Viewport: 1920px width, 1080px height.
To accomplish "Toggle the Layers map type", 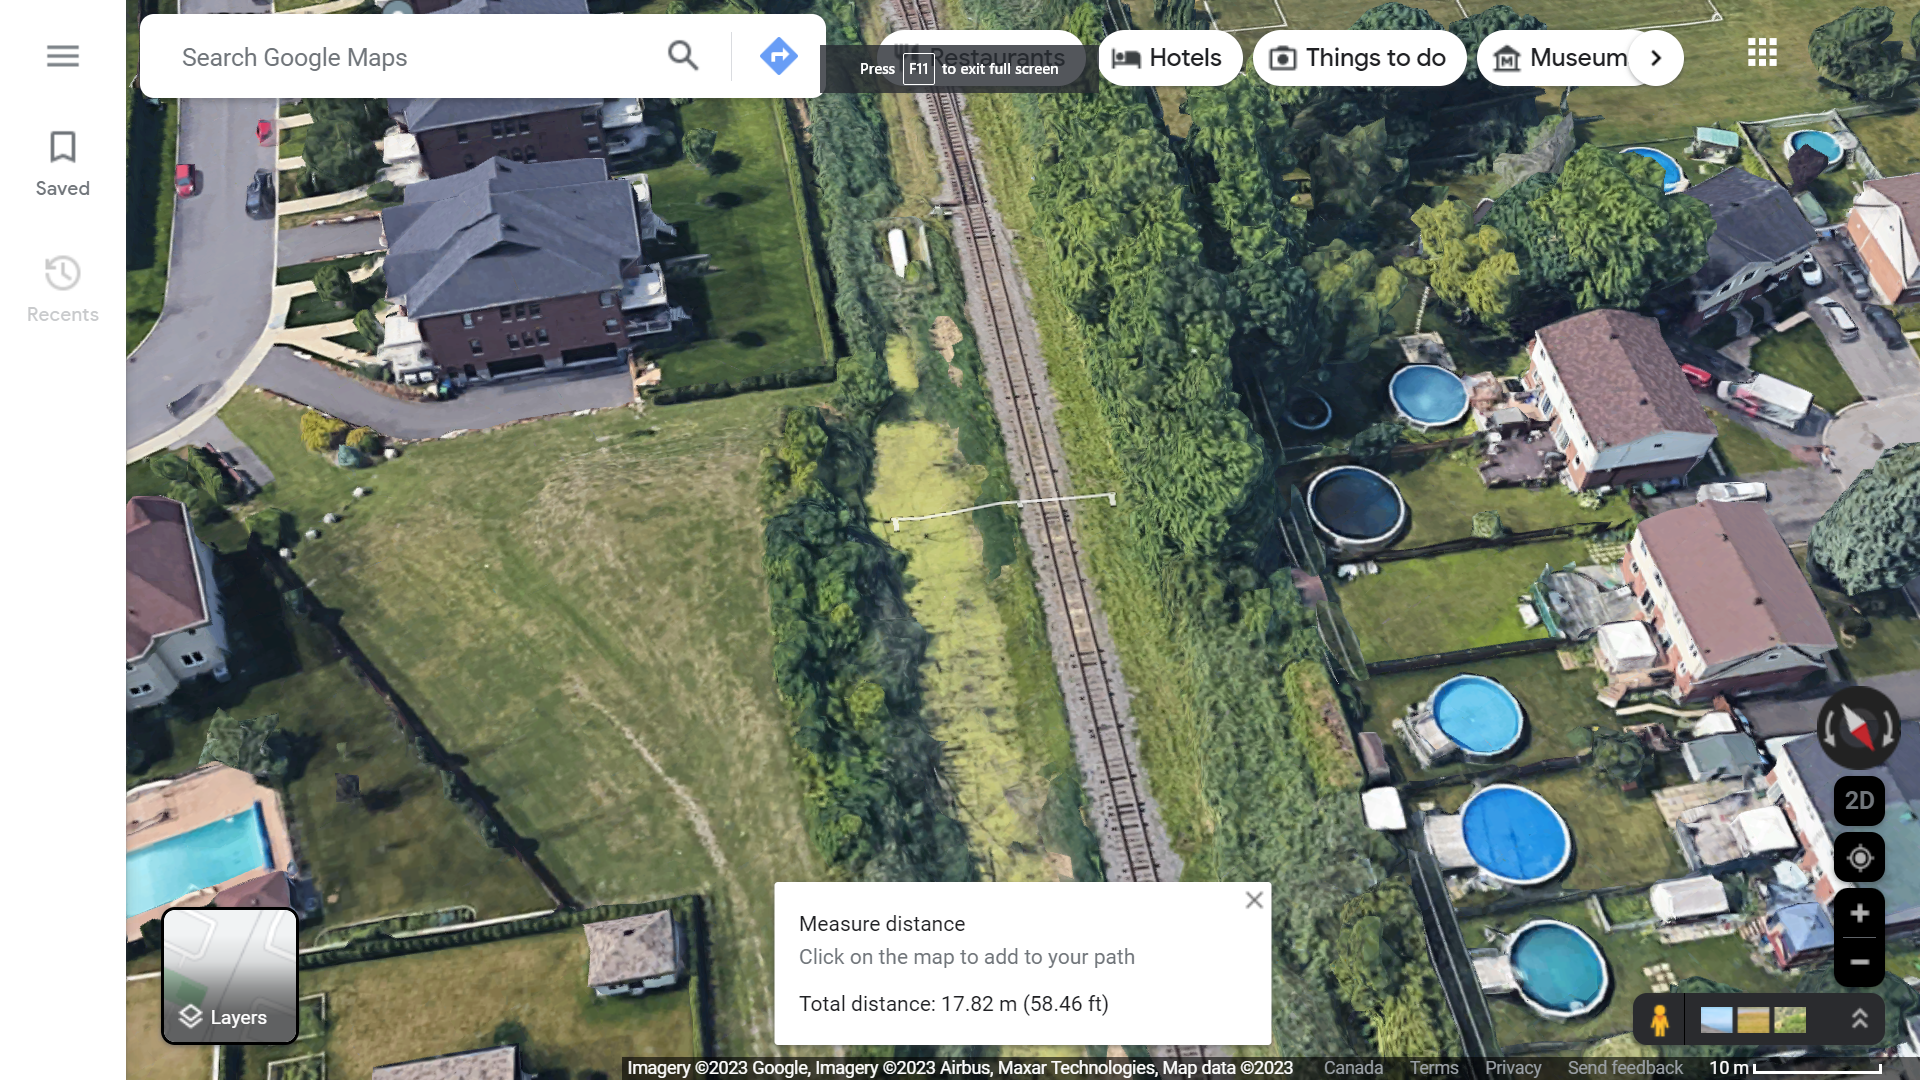I will (x=230, y=976).
